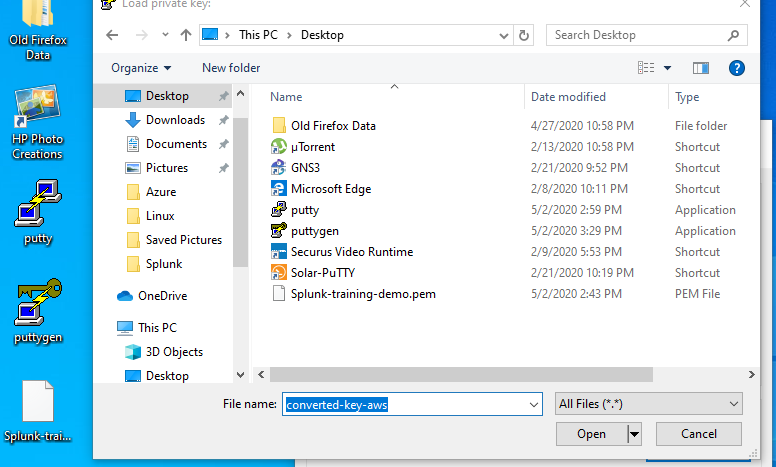This screenshot has height=467, width=776.
Task: Open the recent locations dropdown arrow
Action: pyautogui.click(x=165, y=35)
